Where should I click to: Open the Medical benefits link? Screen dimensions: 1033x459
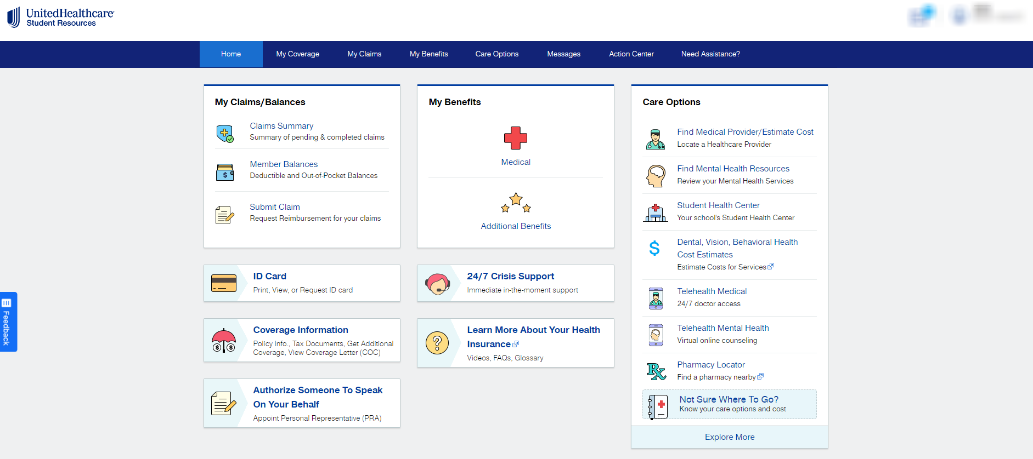point(516,162)
